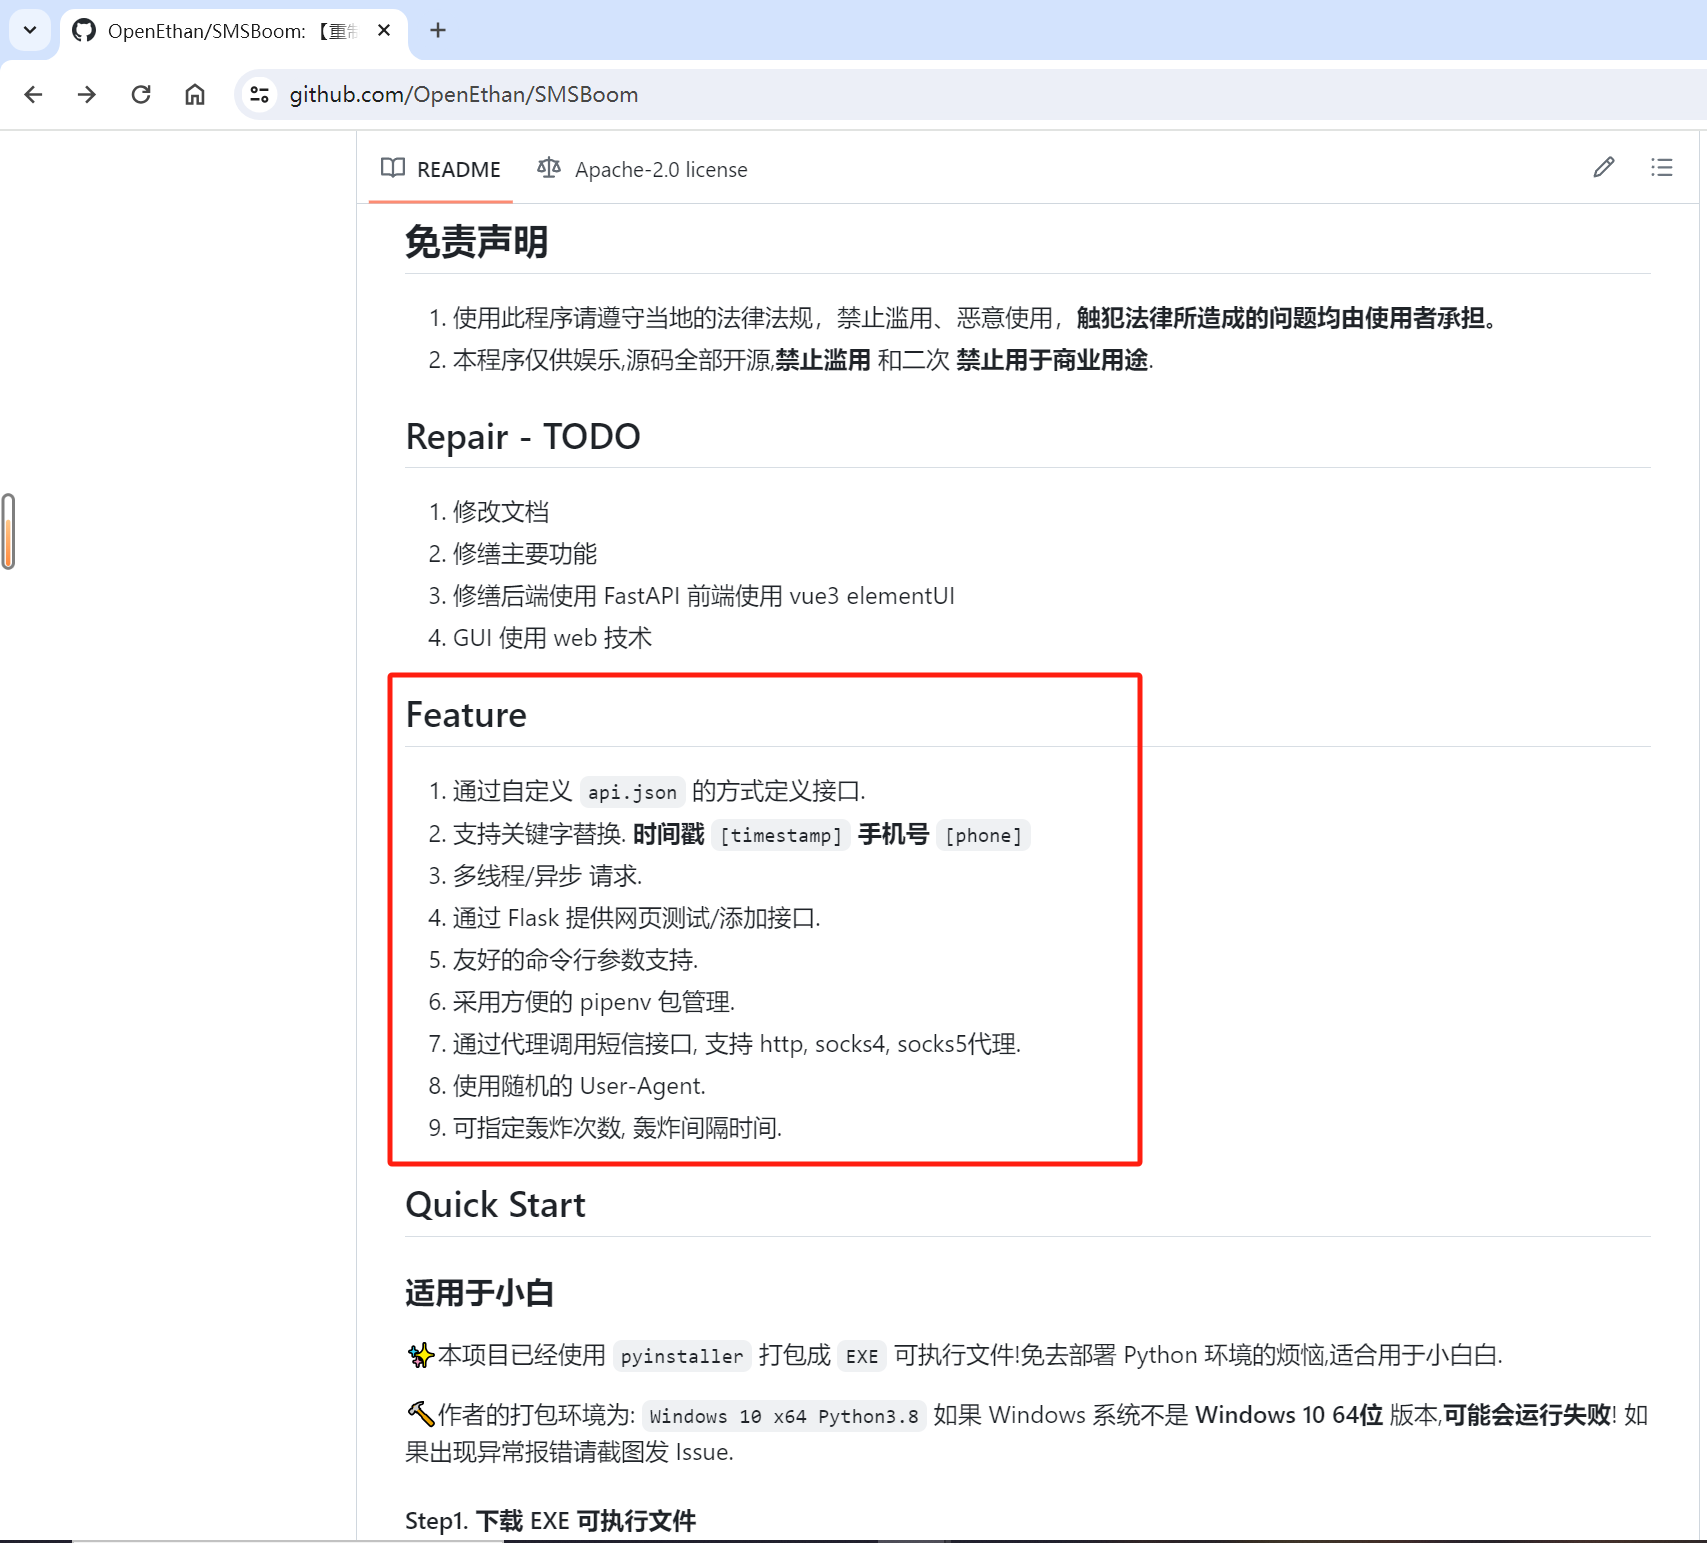
Task: Reload the current page
Action: point(141,94)
